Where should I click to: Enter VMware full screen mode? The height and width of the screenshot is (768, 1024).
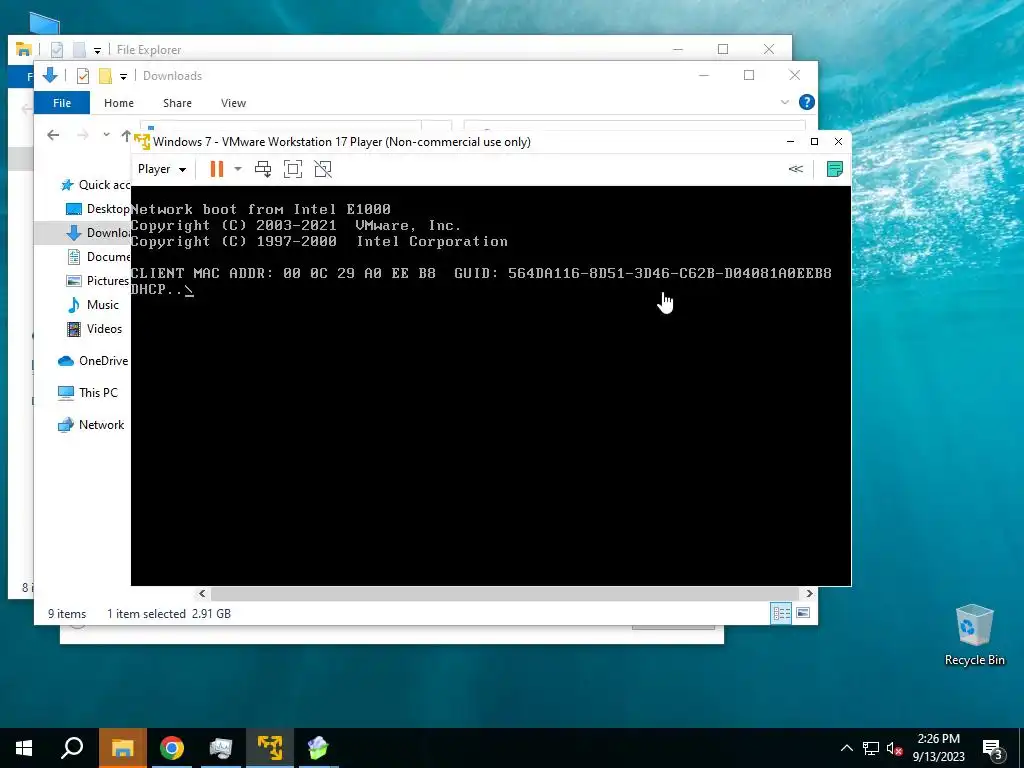(x=293, y=169)
